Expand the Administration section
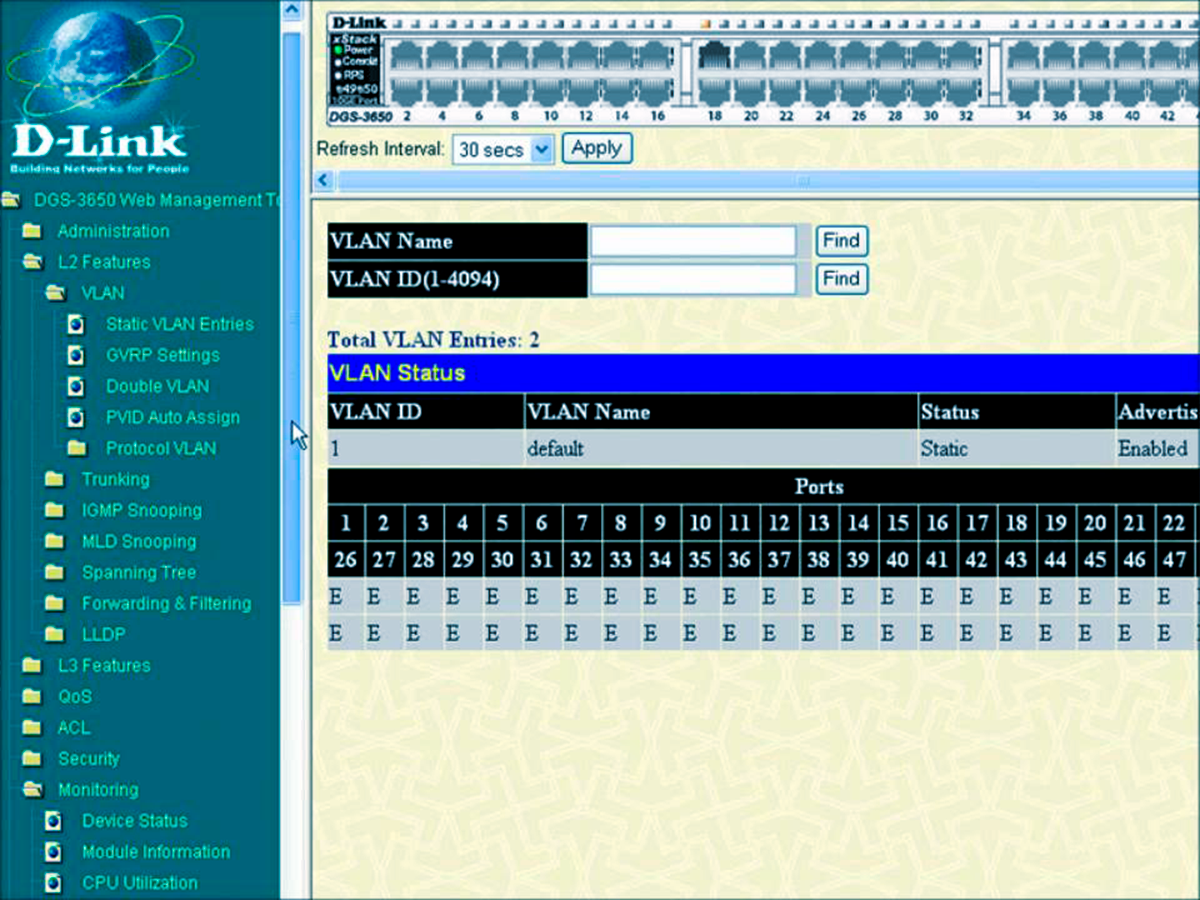Viewport: 1200px width, 900px height. [x=114, y=231]
